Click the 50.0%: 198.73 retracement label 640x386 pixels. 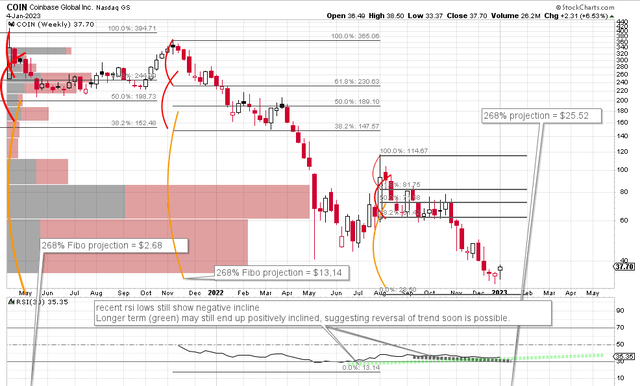[x=133, y=97]
